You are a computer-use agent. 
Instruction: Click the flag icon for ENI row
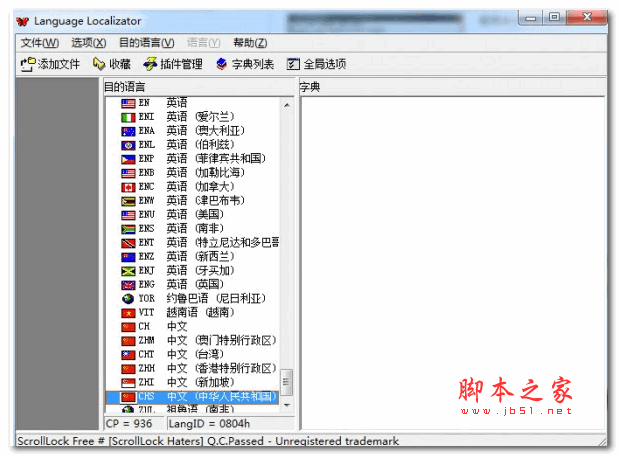(x=128, y=117)
